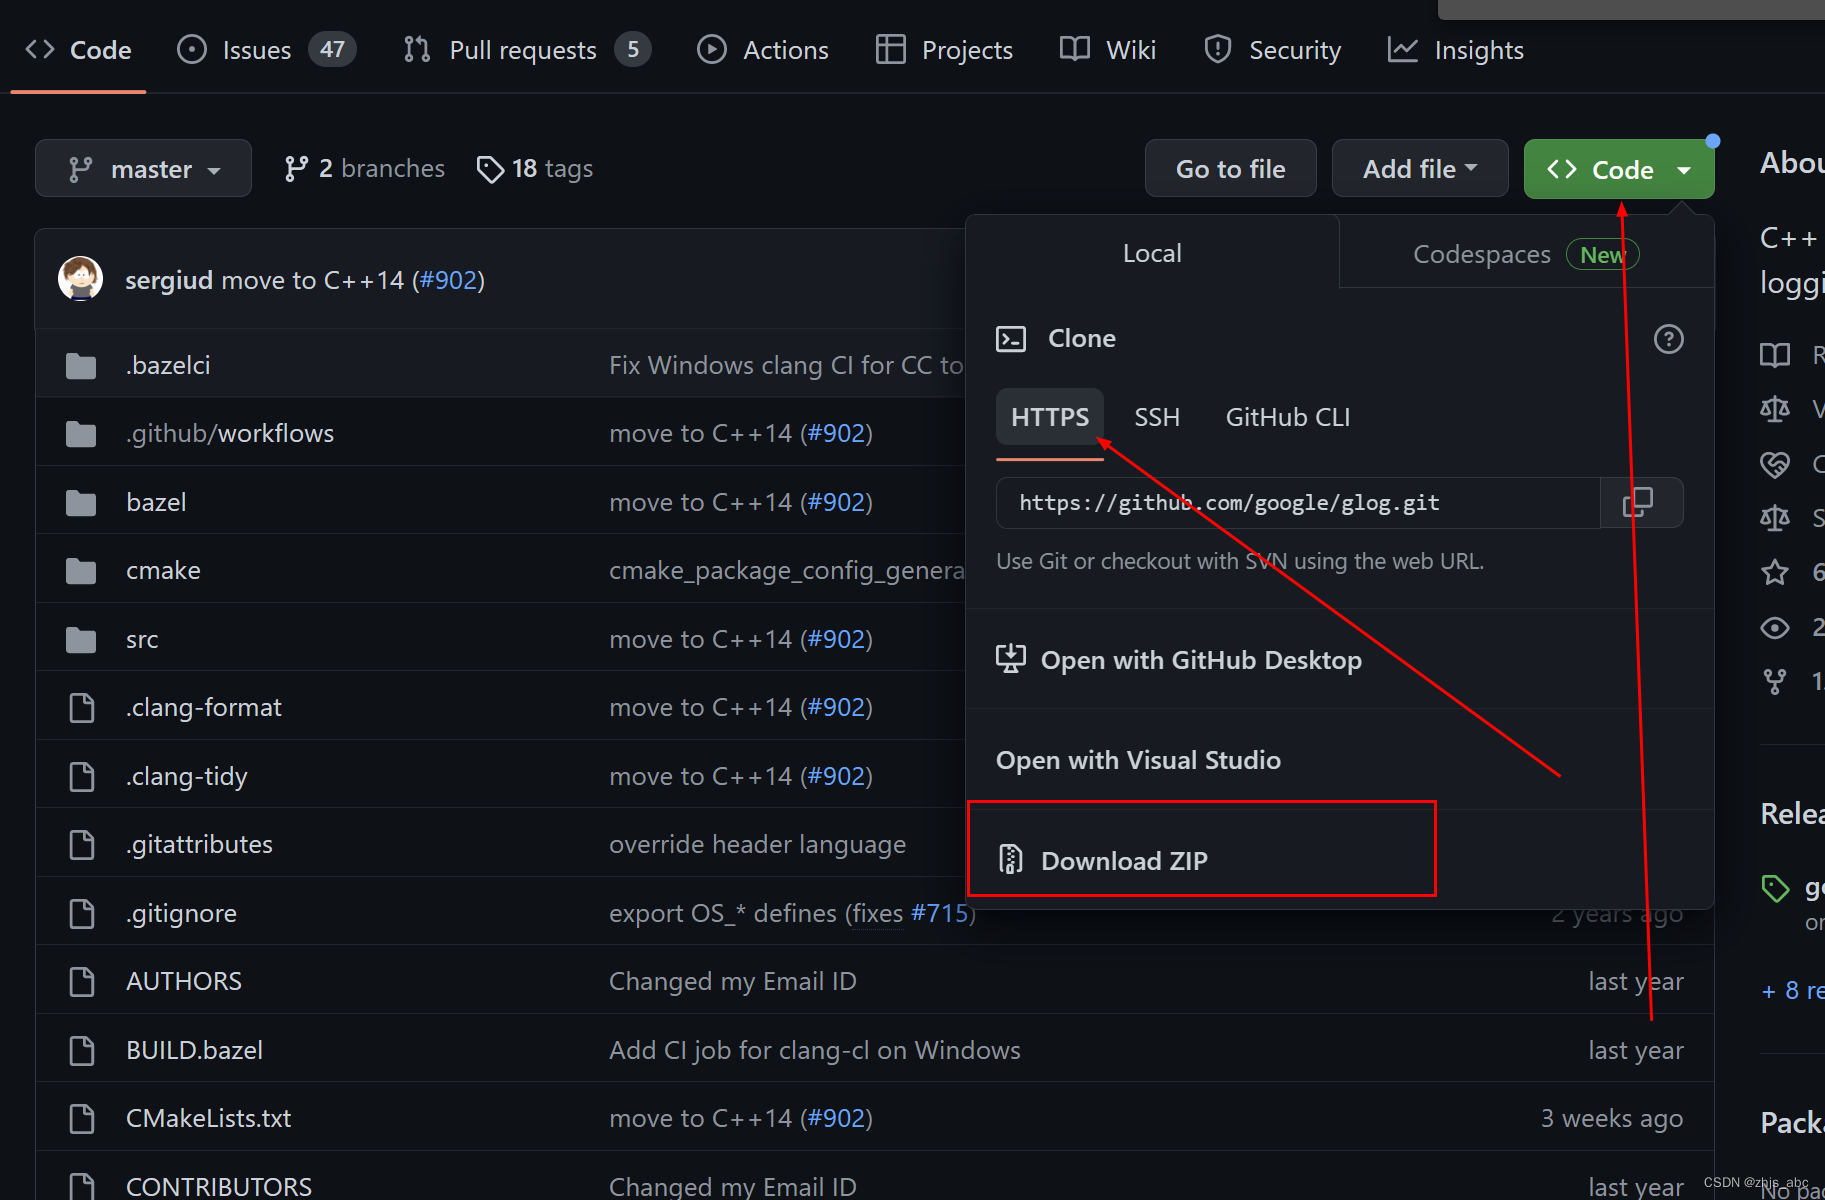Viewport: 1825px width, 1200px height.
Task: Click the Go to file button
Action: pyautogui.click(x=1230, y=169)
